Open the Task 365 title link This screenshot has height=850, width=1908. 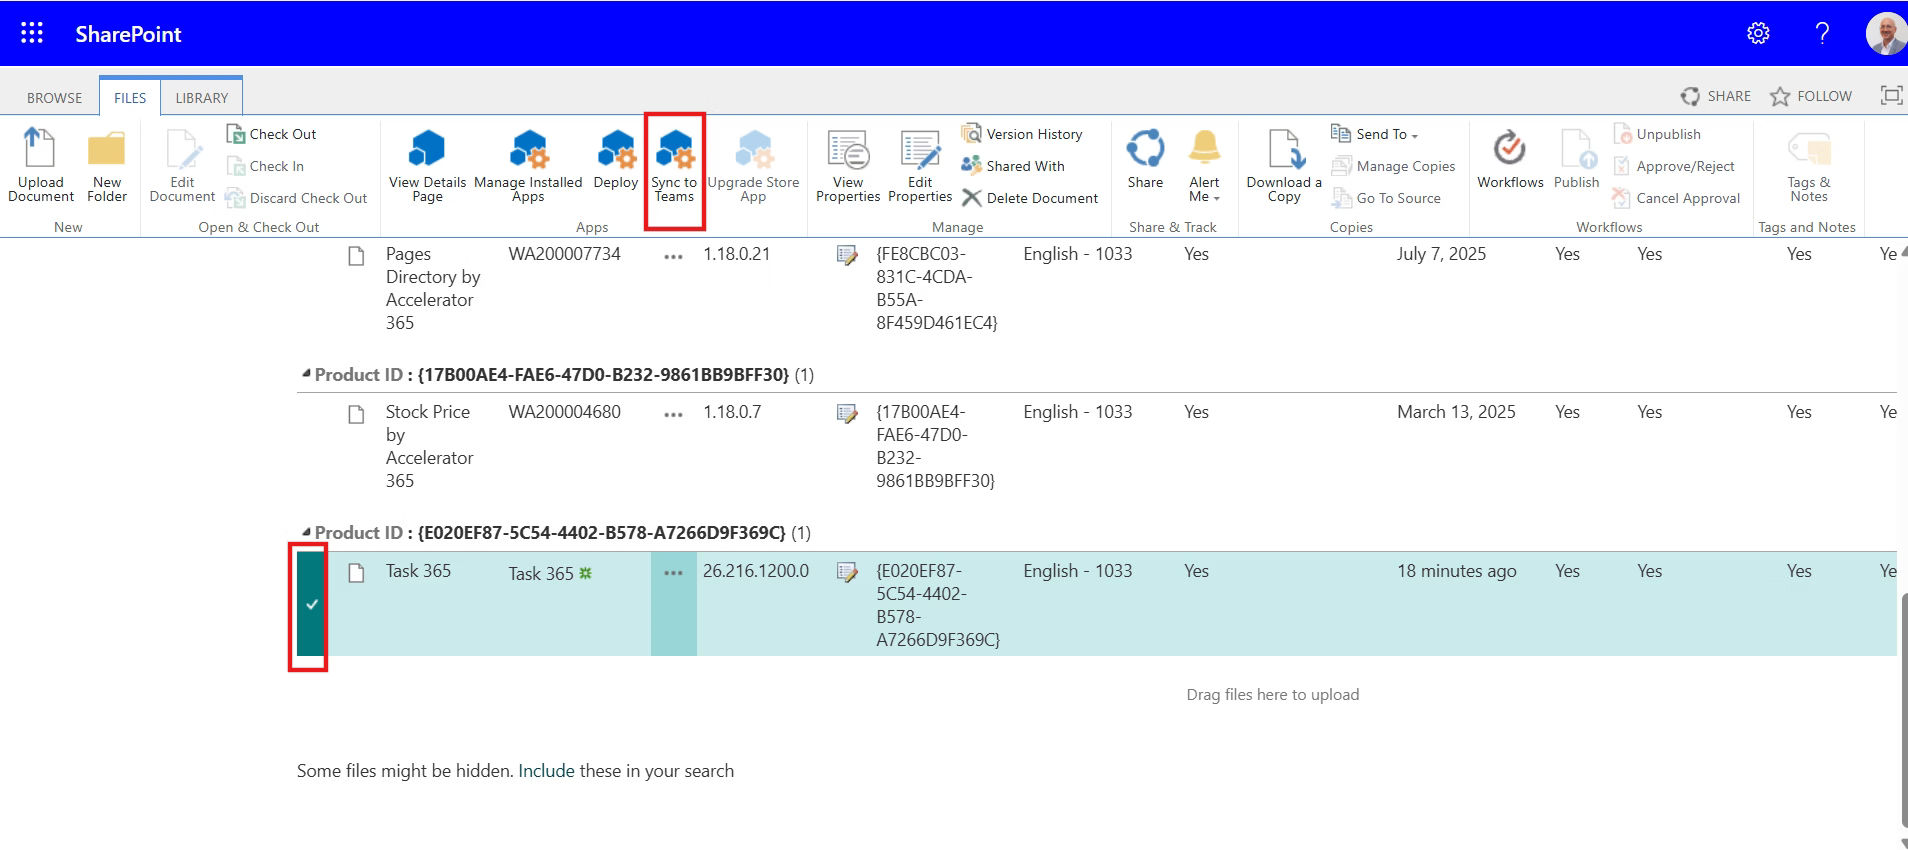coord(541,574)
